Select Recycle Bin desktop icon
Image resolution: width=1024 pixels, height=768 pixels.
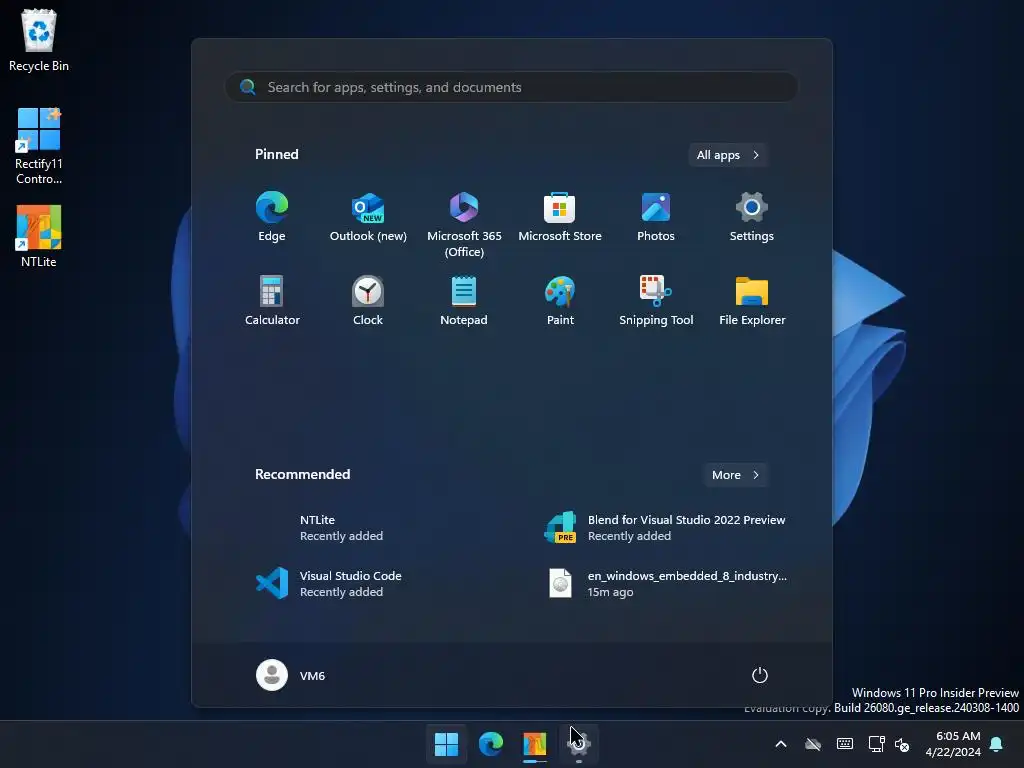39,39
